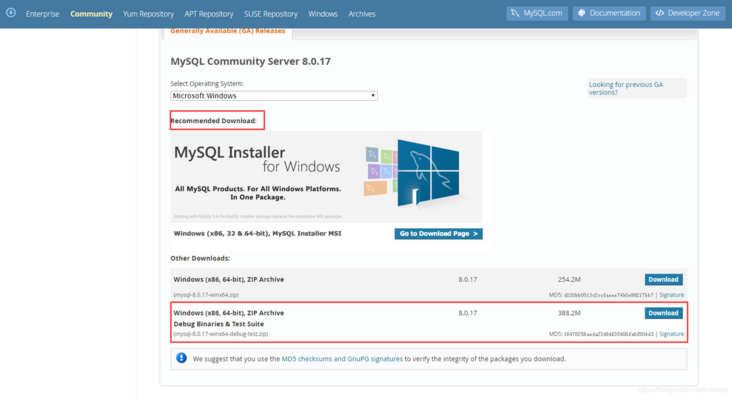Viewport: 732px width, 398px height.
Task: Select the Community nav item
Action: coord(92,14)
